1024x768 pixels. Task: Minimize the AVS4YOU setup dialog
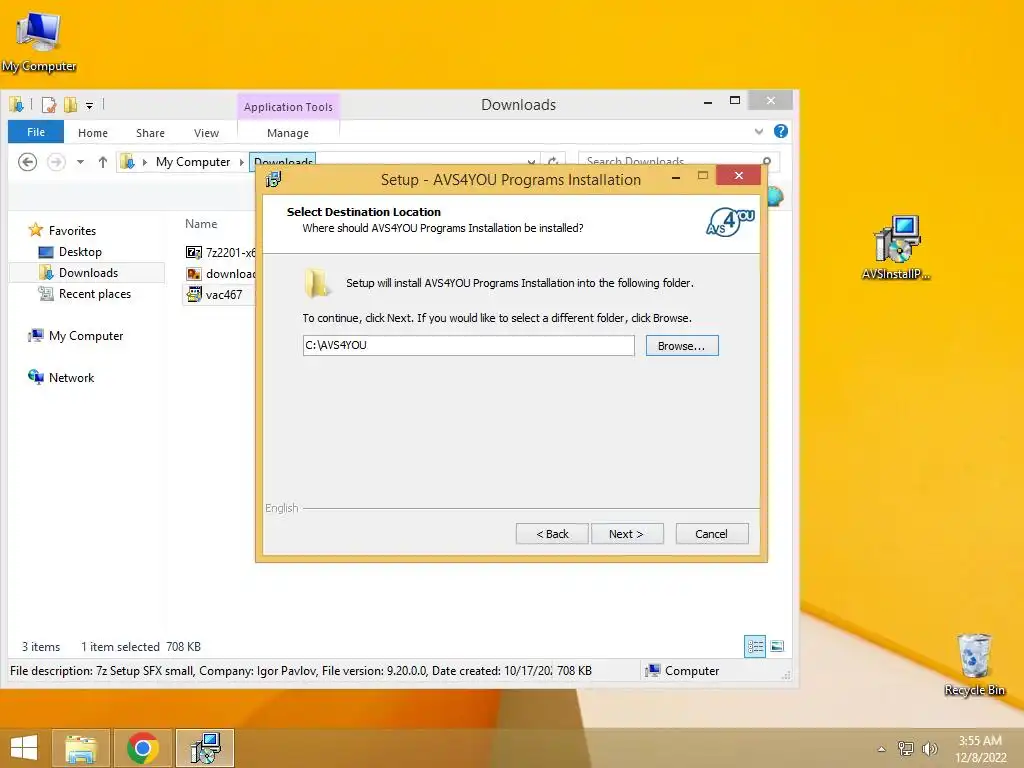676,177
